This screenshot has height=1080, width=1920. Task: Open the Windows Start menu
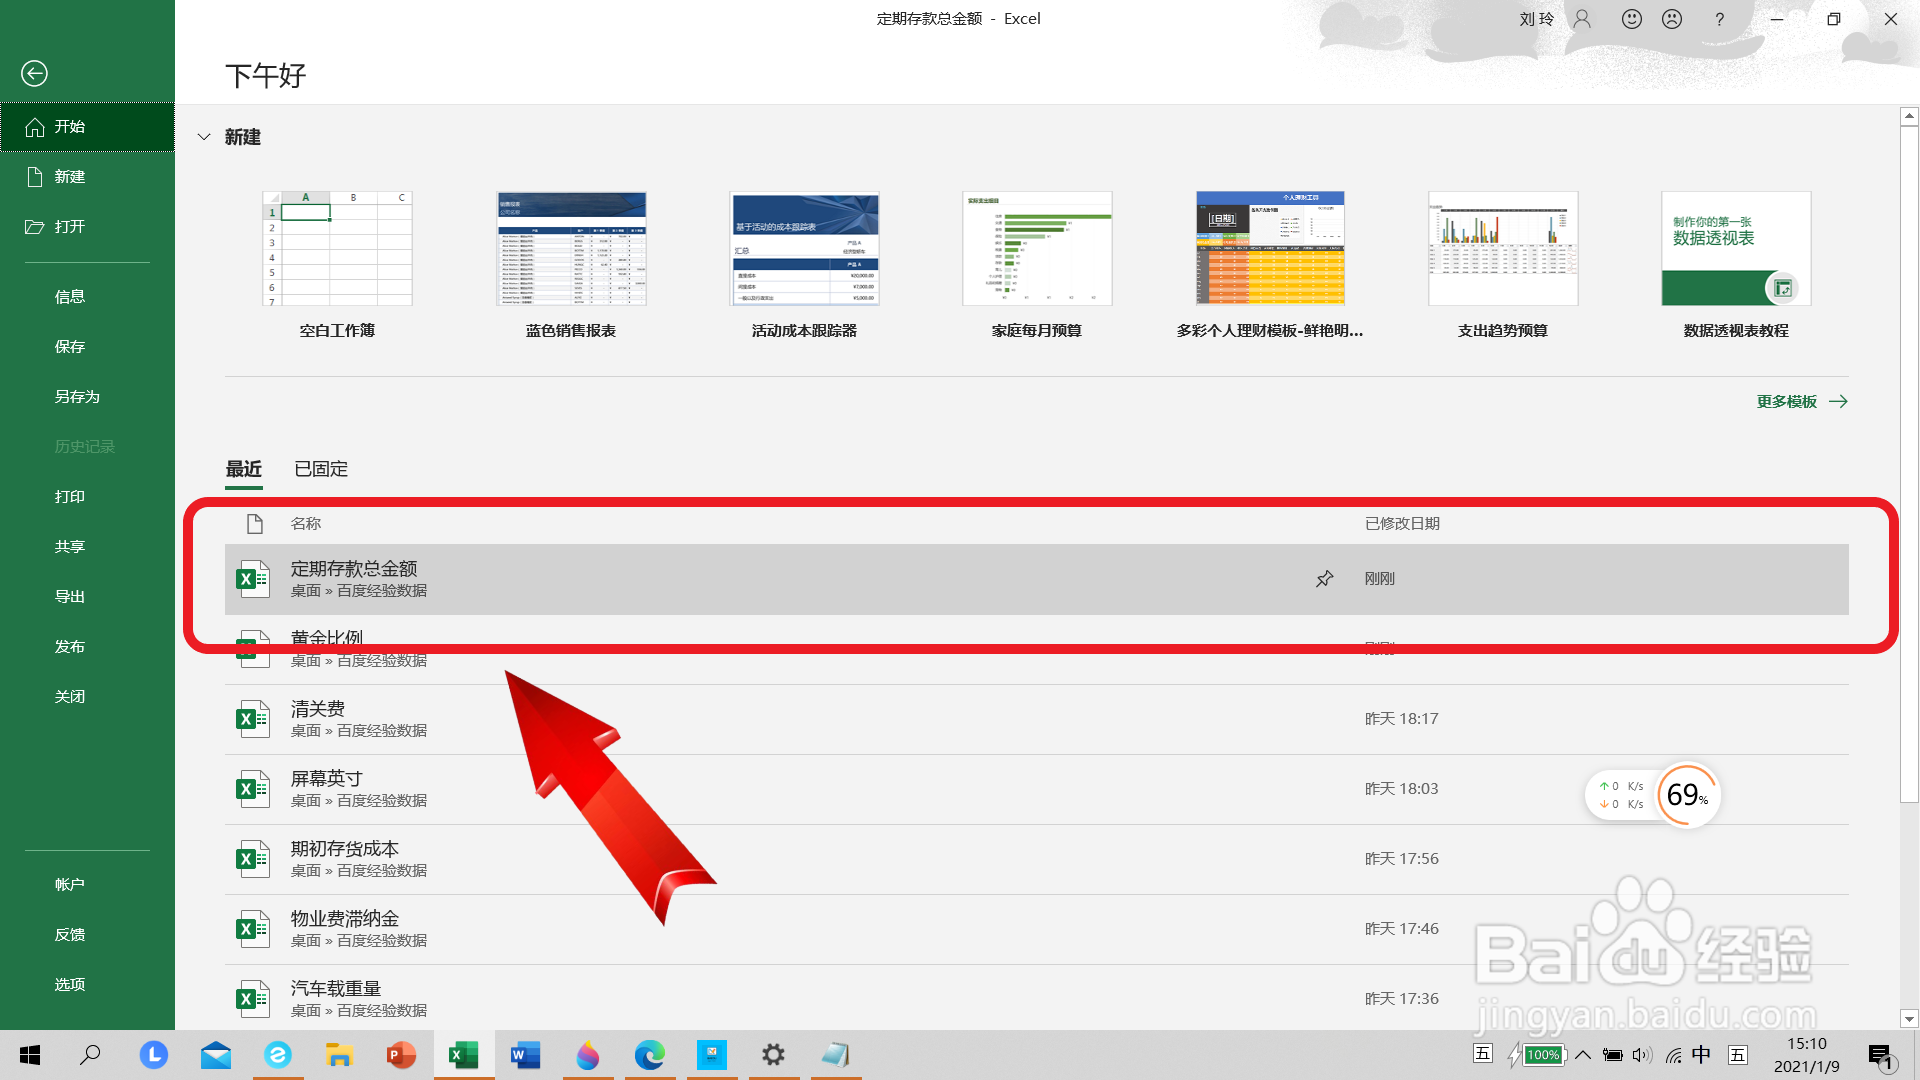(x=30, y=1055)
